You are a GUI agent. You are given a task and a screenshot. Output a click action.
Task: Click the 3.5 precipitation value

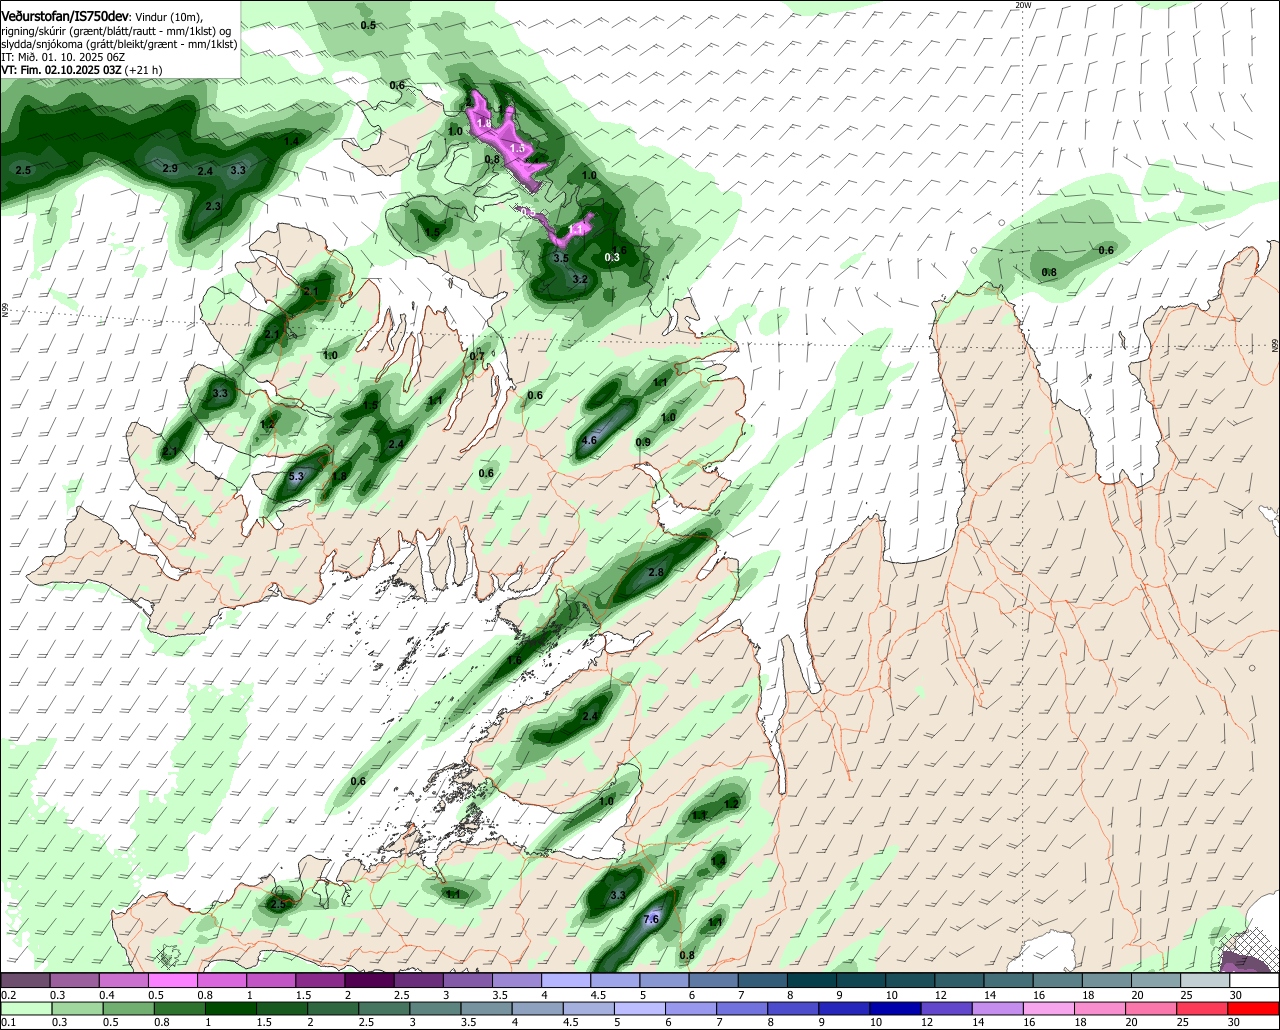[x=561, y=258]
